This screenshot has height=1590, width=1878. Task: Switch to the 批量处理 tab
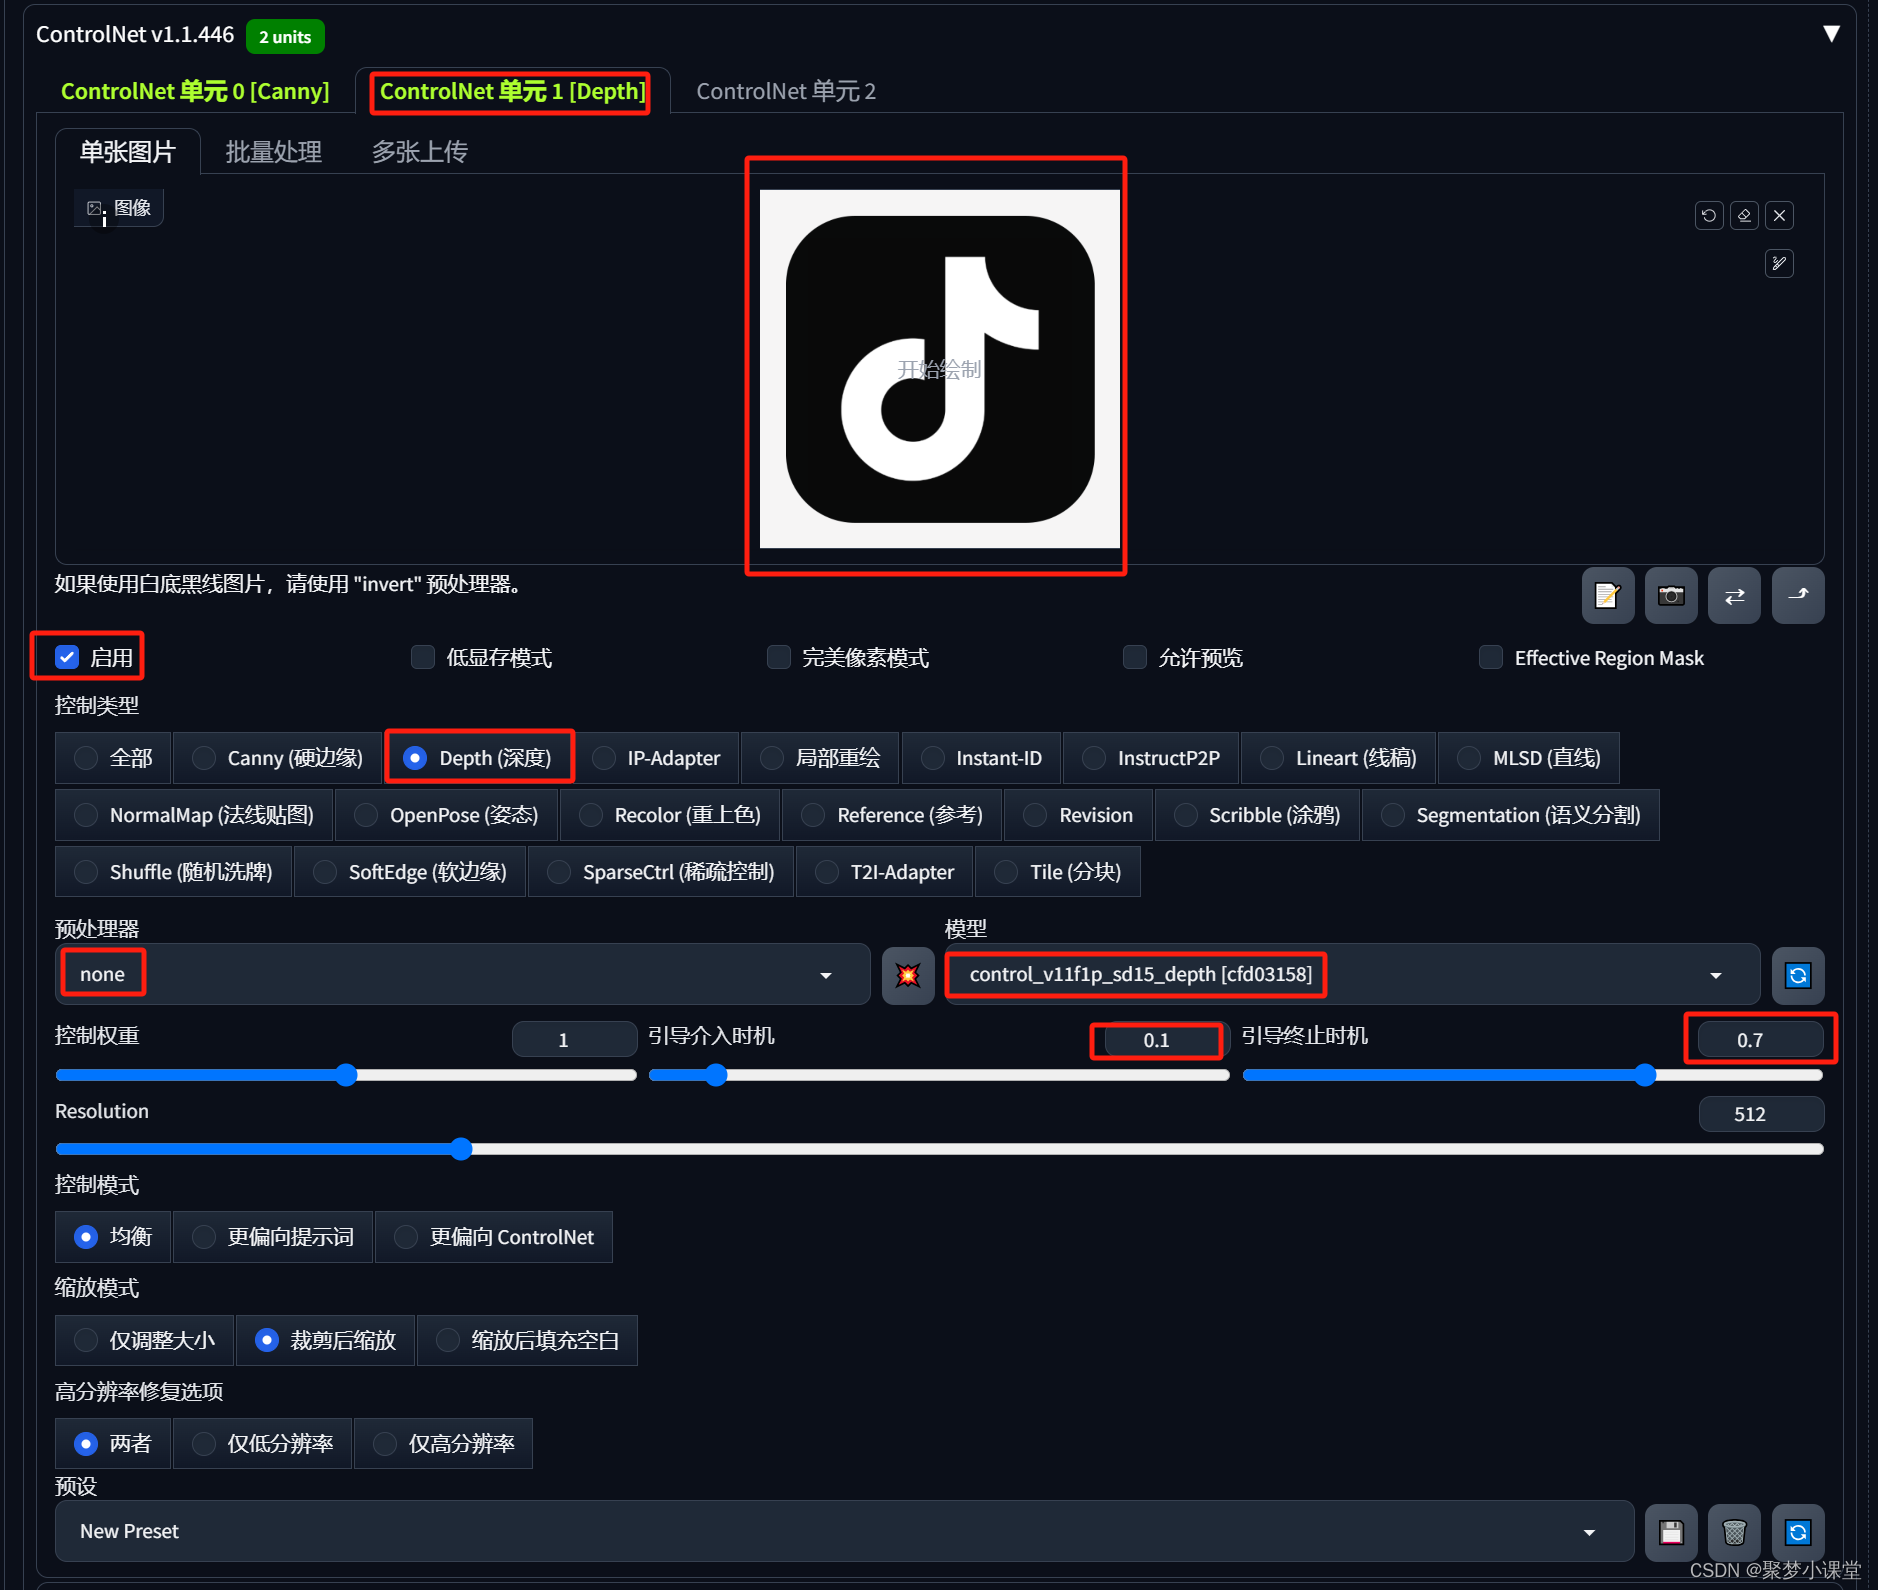point(273,152)
